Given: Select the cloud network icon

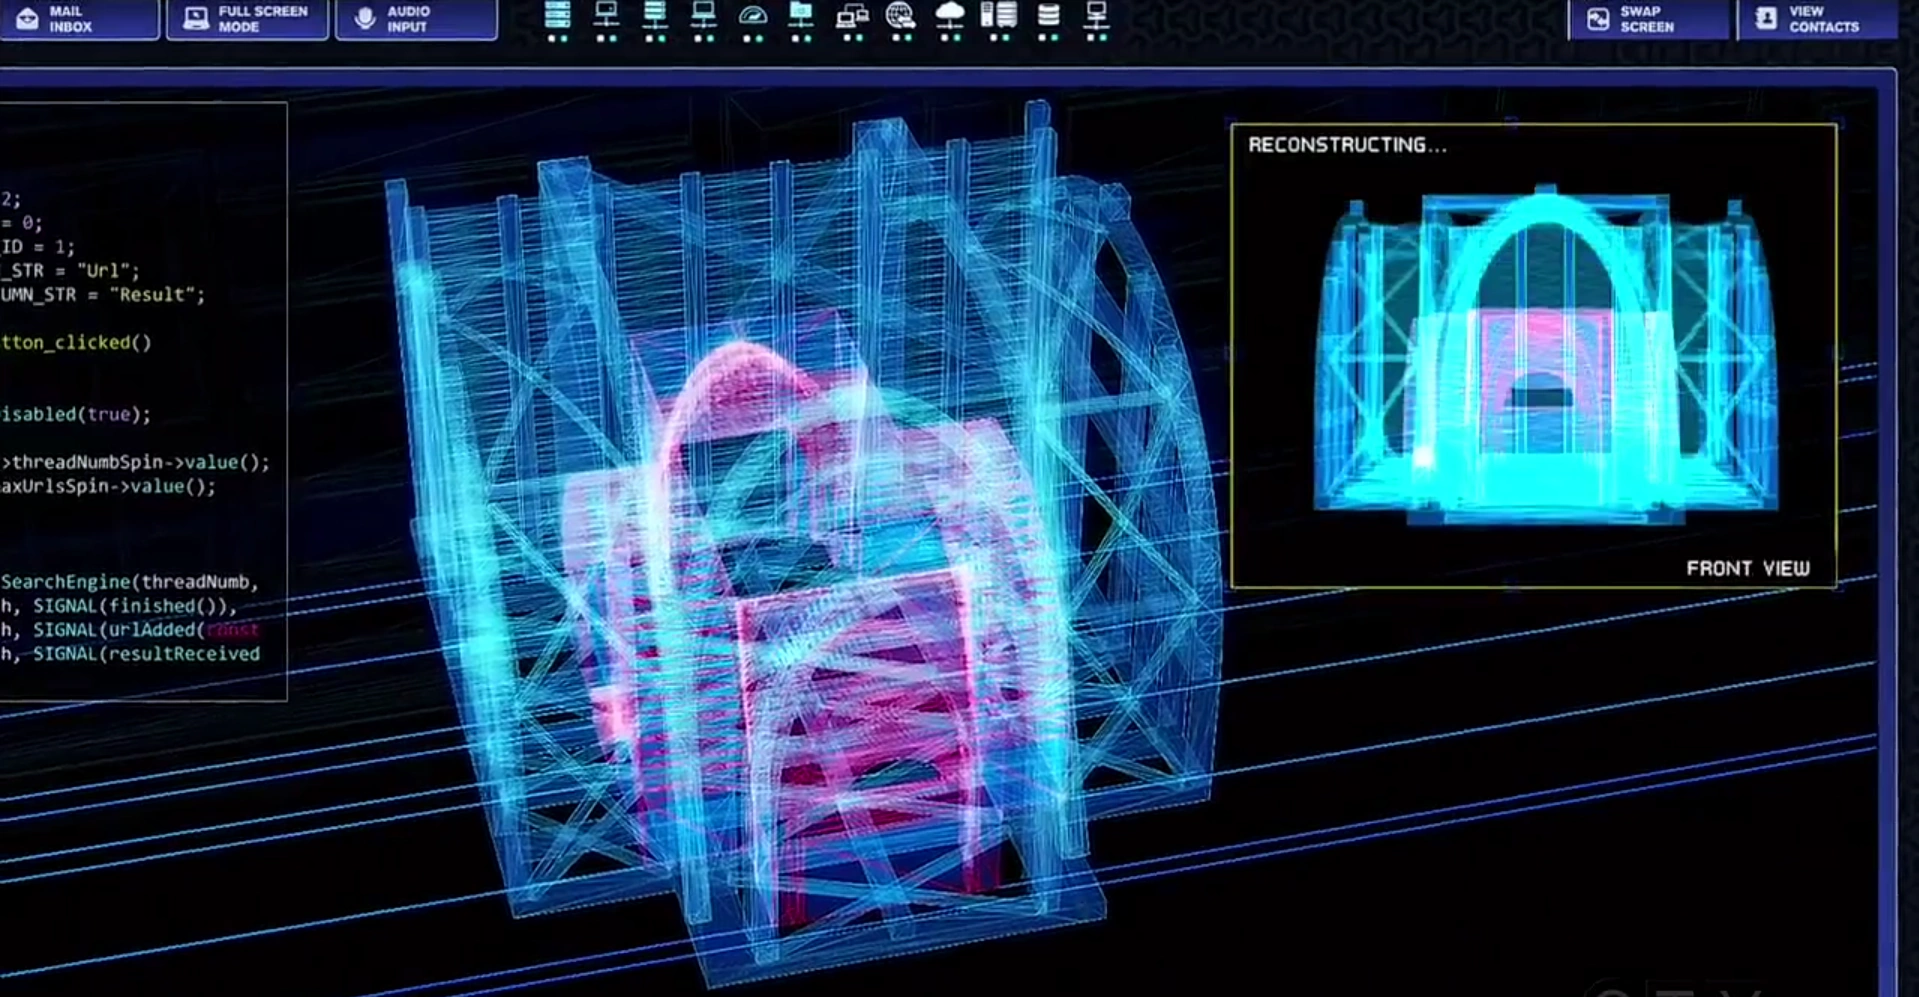Looking at the screenshot, I should (x=949, y=16).
